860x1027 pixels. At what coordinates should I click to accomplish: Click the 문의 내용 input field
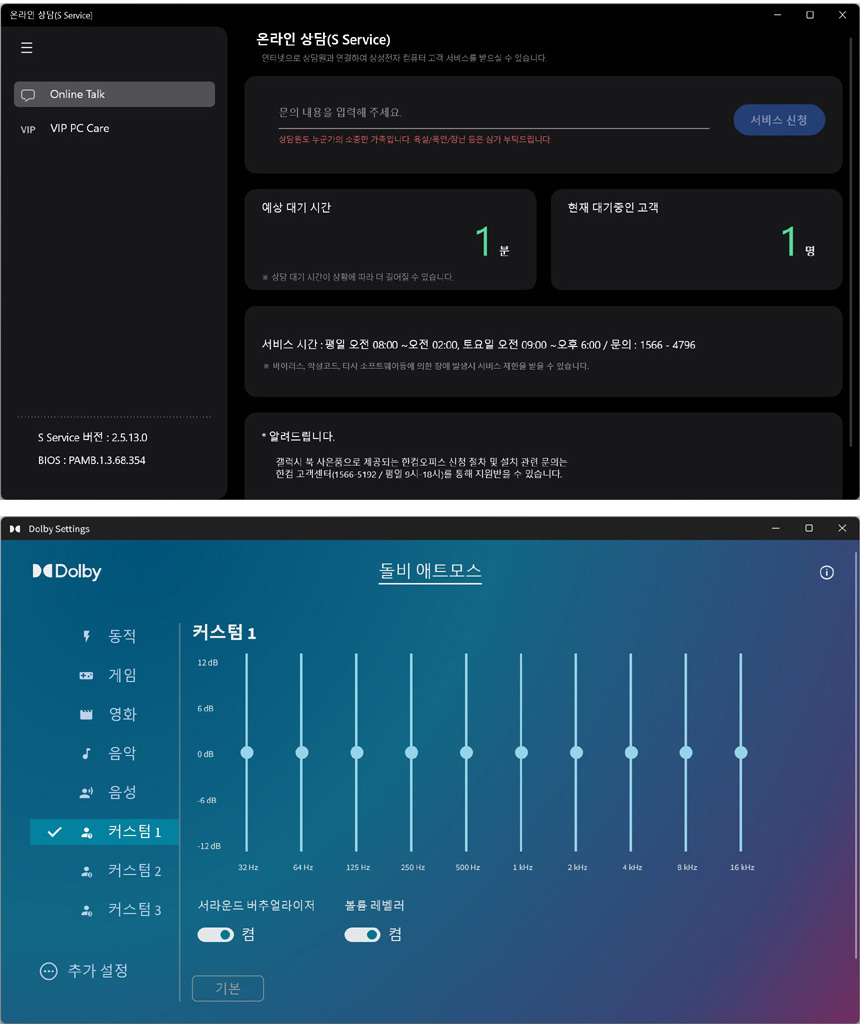point(493,114)
